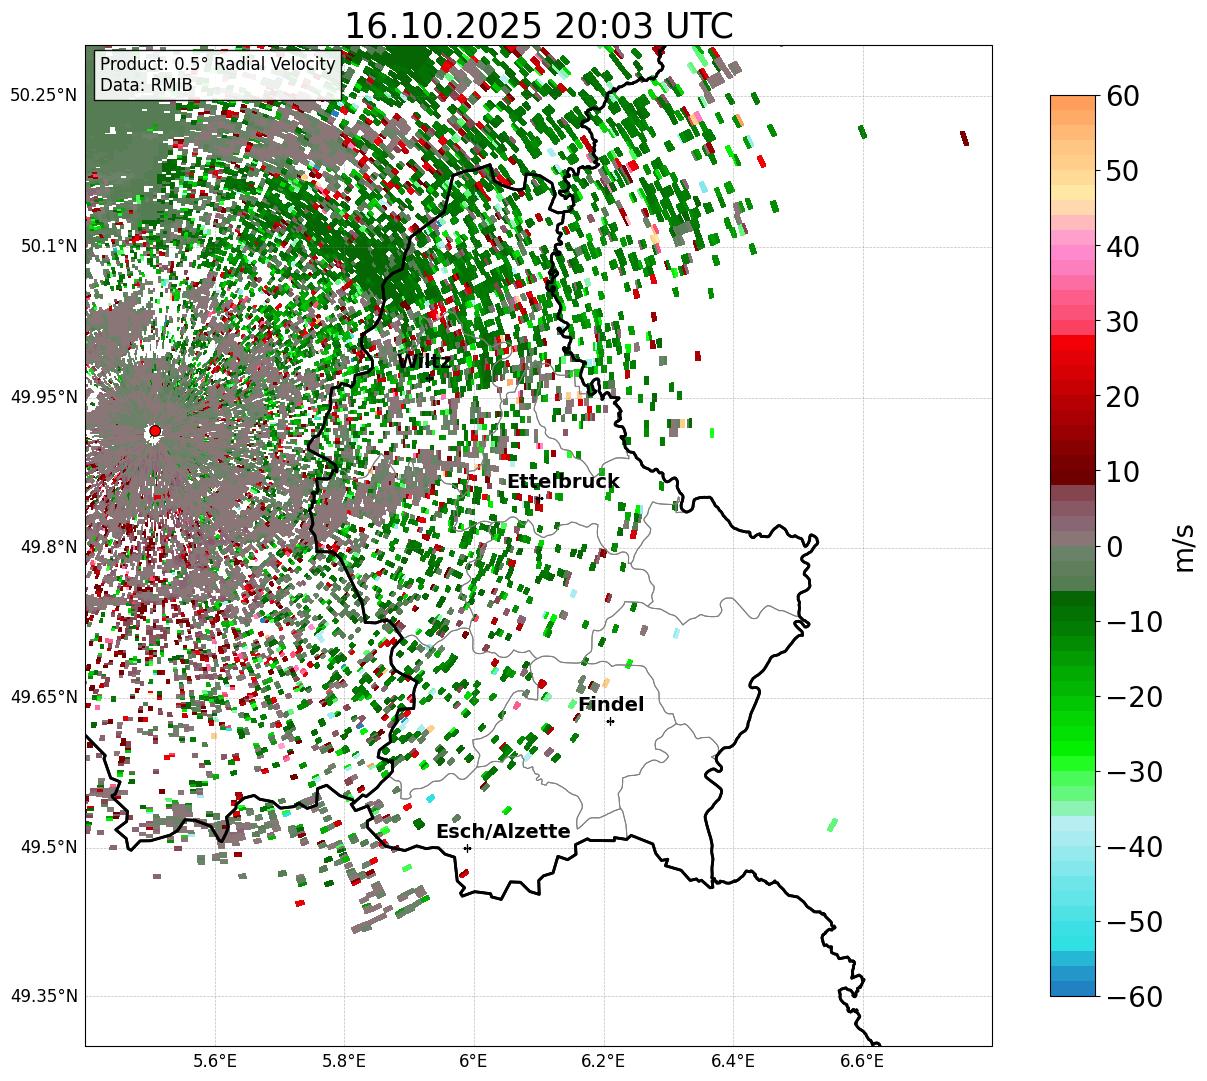Click the Findel cross marker
Image resolution: width=1207 pixels, height=1081 pixels.
[610, 721]
